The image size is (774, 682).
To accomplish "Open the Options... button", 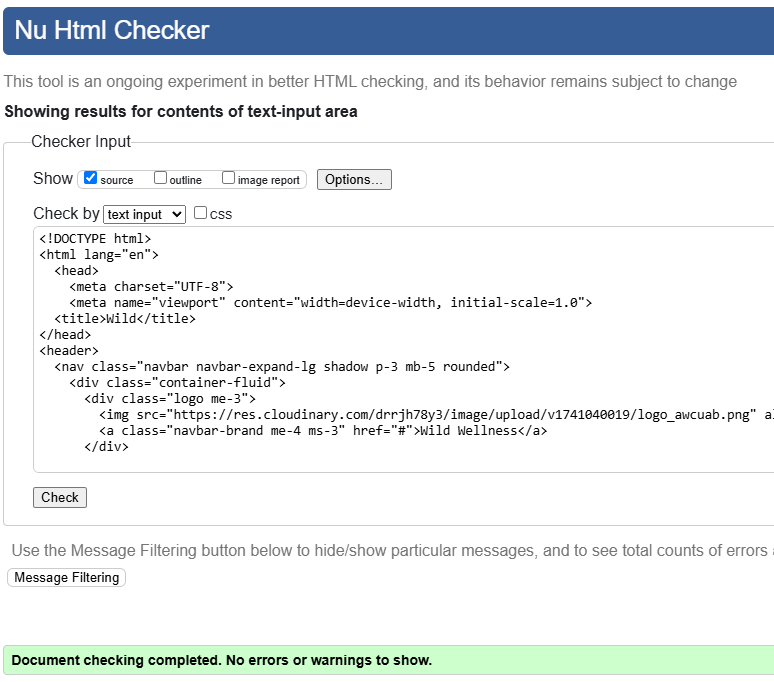I will [x=354, y=180].
